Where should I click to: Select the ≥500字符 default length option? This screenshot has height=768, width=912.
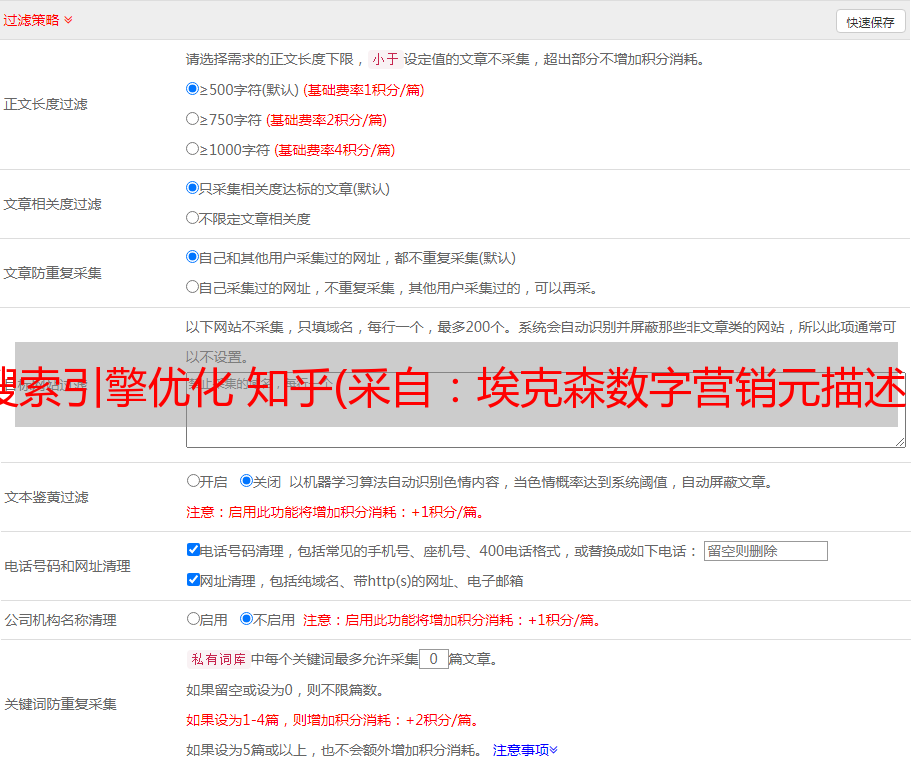tap(193, 89)
